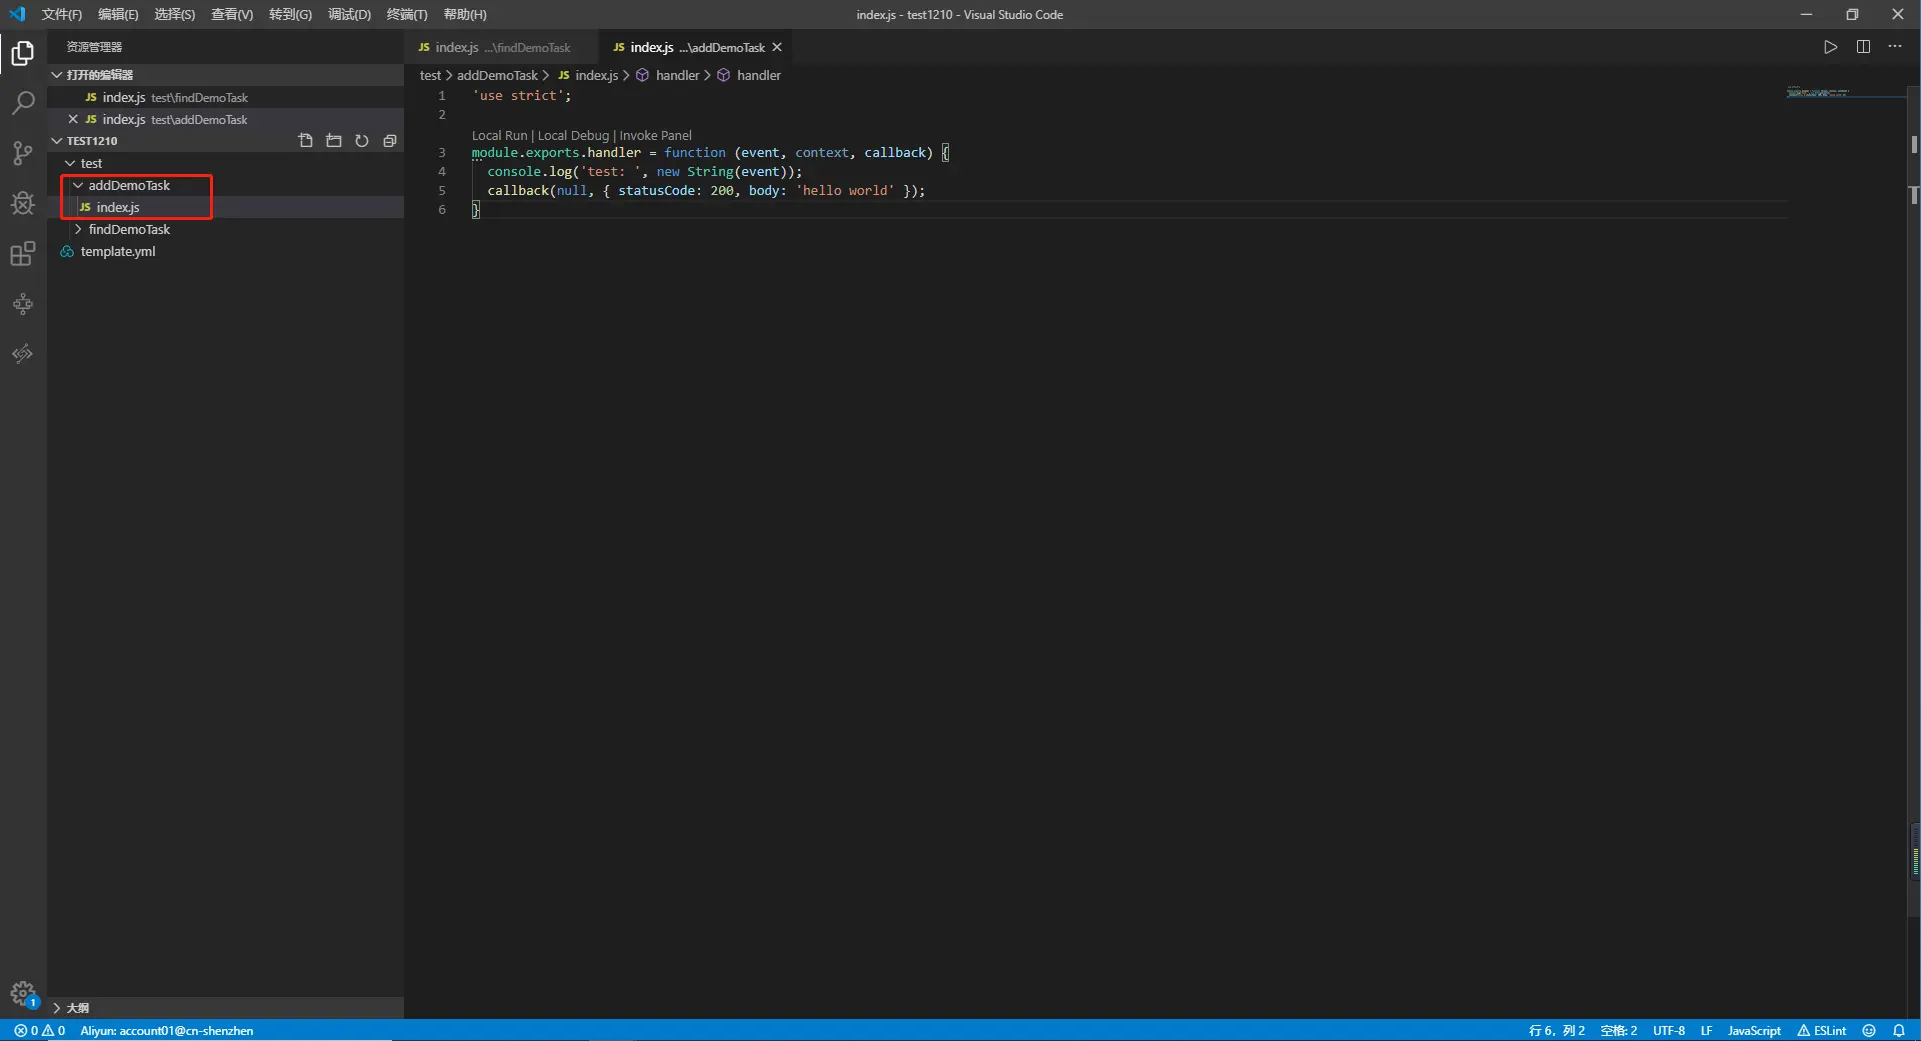Change the JavaScript language mode in status bar
The image size is (1921, 1041).
(x=1754, y=1031)
